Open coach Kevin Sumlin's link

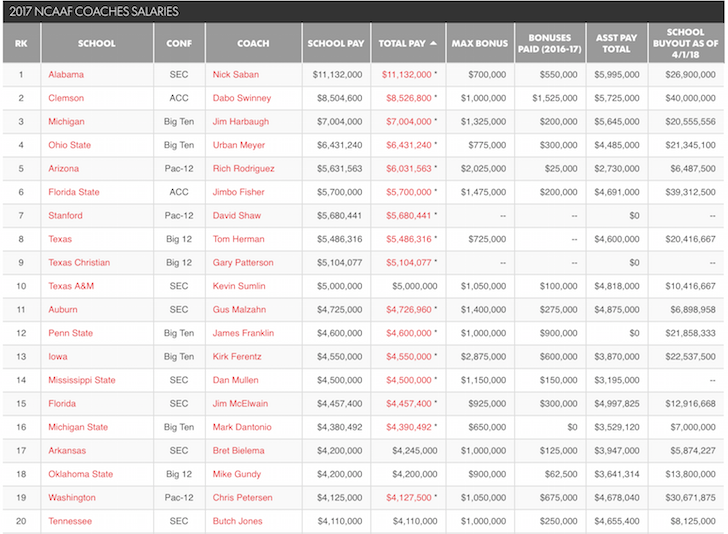(x=239, y=286)
